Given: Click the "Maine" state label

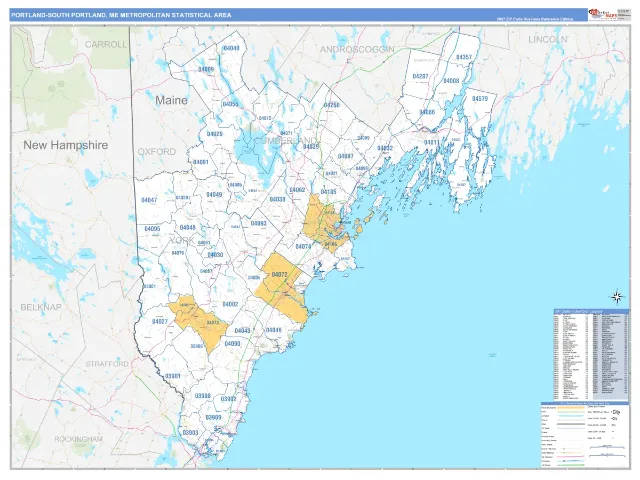Looking at the screenshot, I should coord(171,100).
